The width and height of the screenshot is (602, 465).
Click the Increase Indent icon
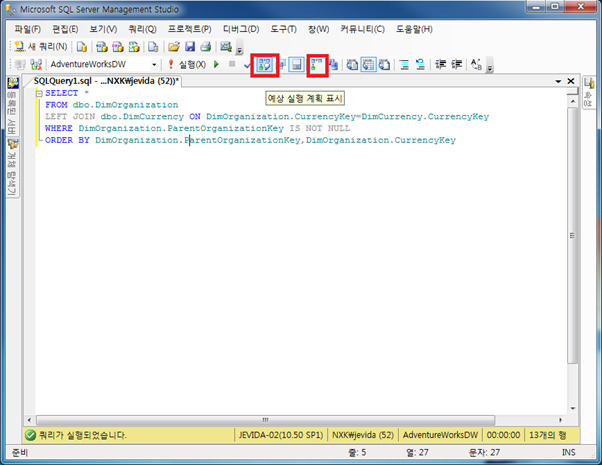[456, 65]
